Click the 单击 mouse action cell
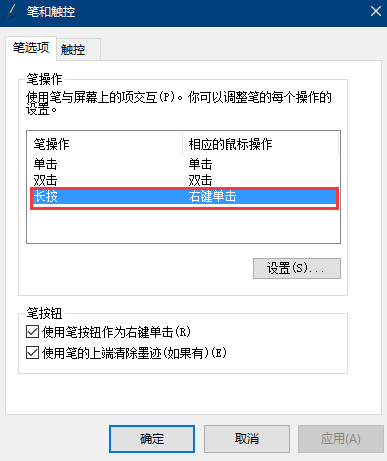Viewport: 387px width, 461px height. (200, 164)
